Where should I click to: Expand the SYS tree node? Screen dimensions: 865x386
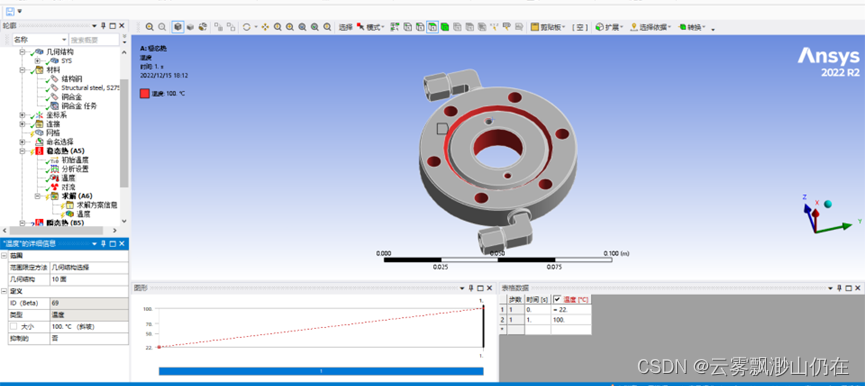tap(37, 61)
